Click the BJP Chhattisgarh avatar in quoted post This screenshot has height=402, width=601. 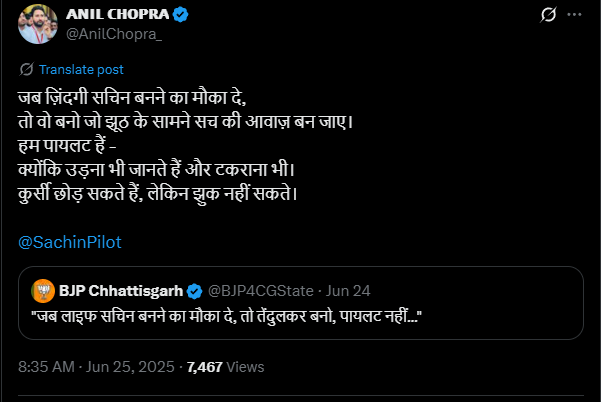[43, 290]
